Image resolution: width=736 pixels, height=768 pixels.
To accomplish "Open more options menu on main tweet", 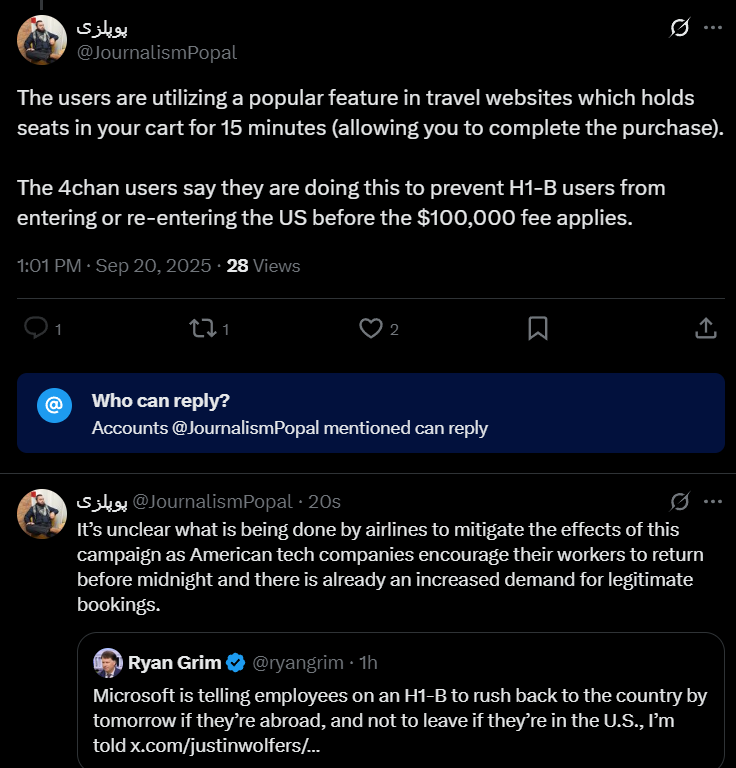I will pyautogui.click(x=712, y=28).
